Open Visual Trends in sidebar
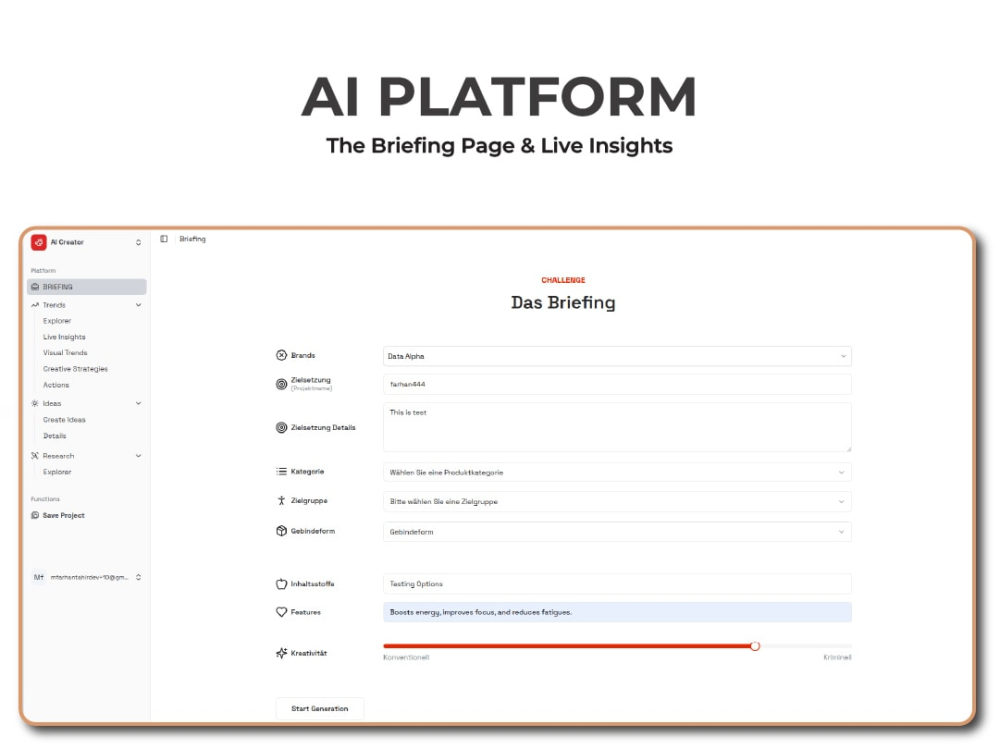The width and height of the screenshot is (1000, 749). [65, 353]
